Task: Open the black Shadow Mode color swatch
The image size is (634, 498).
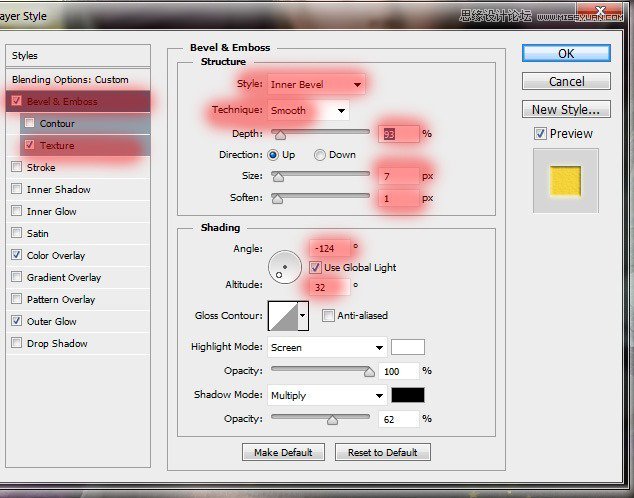Action: pos(408,395)
